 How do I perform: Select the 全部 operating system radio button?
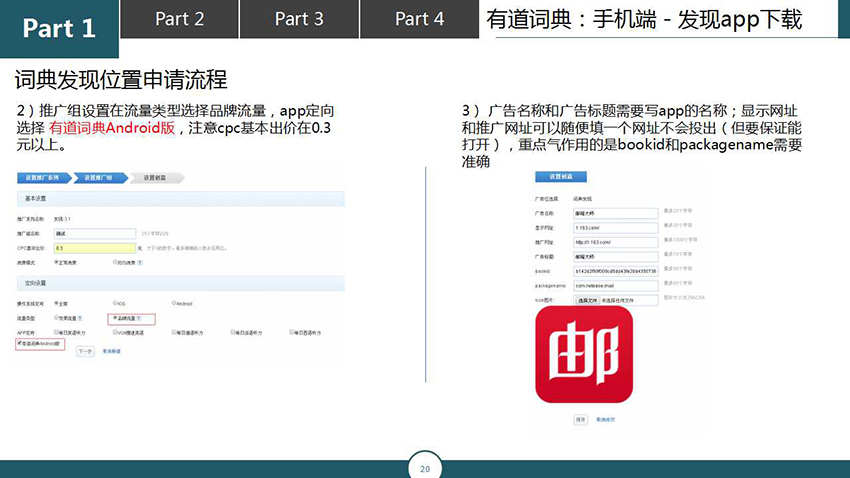pyautogui.click(x=56, y=303)
